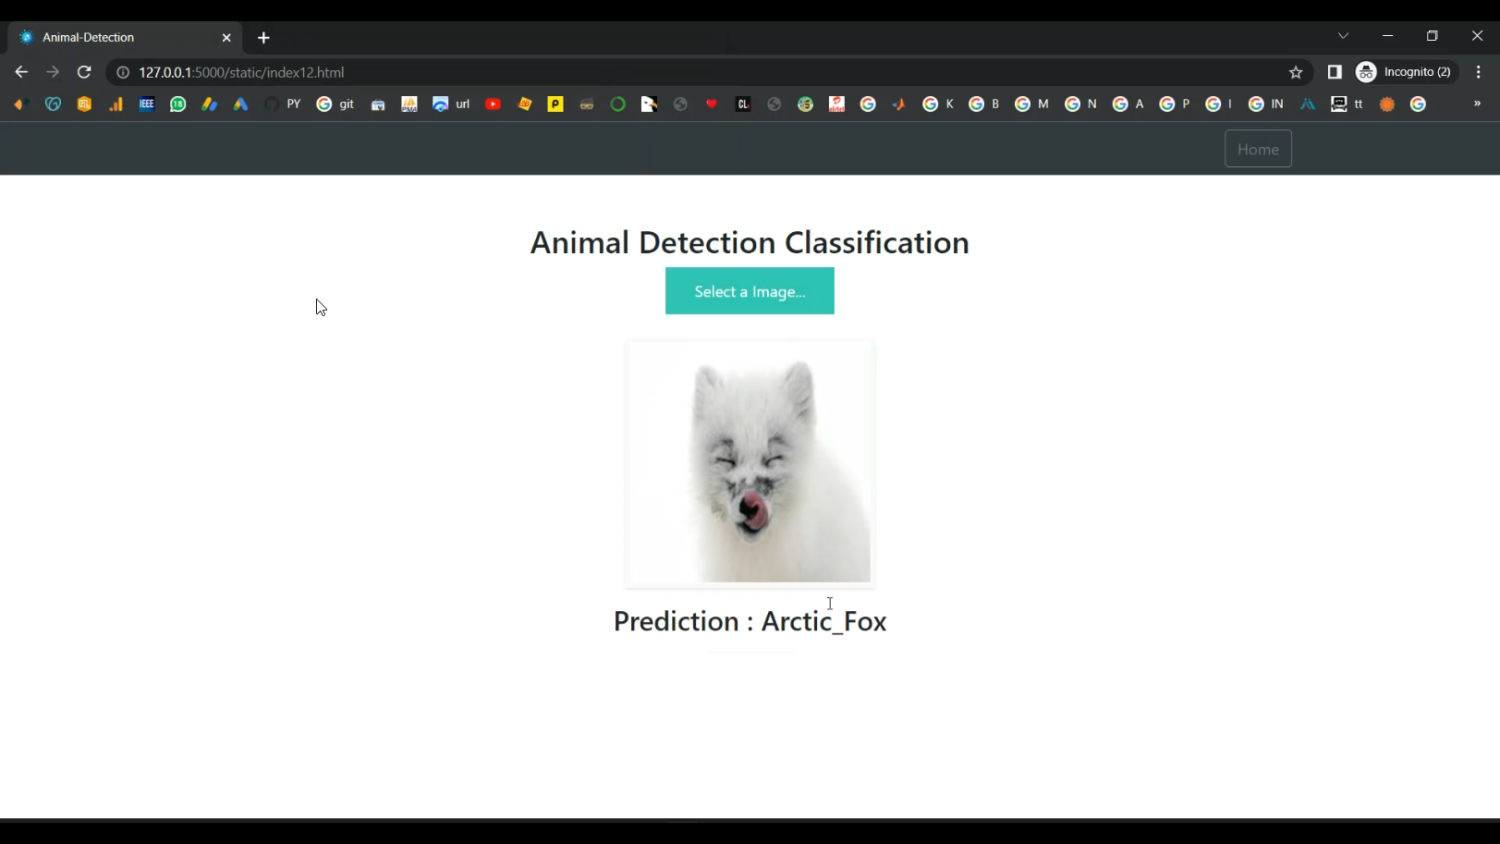Image resolution: width=1500 pixels, height=844 pixels.
Task: Reload the current page
Action: pyautogui.click(x=84, y=72)
